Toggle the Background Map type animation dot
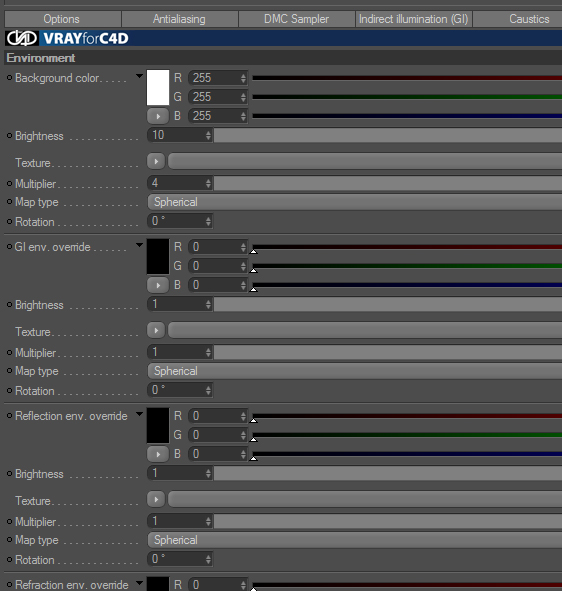This screenshot has height=591, width=562. click(x=9, y=202)
